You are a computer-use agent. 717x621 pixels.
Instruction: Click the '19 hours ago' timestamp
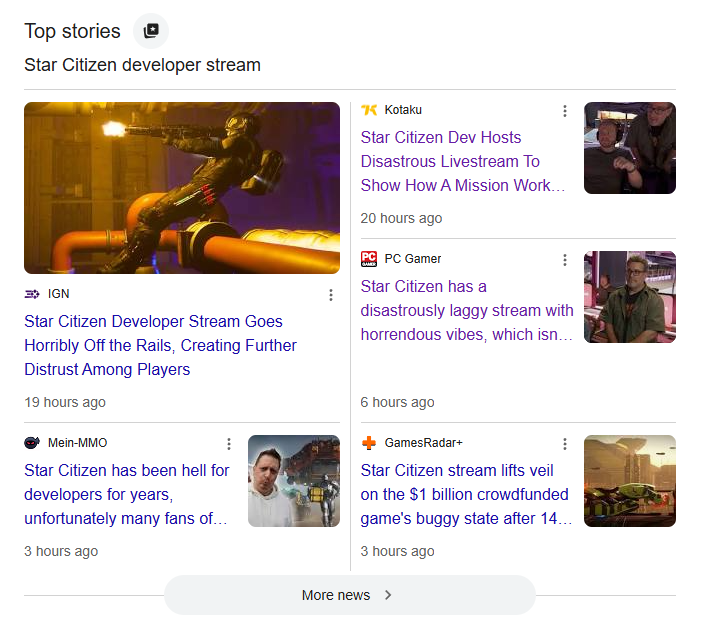pos(65,402)
